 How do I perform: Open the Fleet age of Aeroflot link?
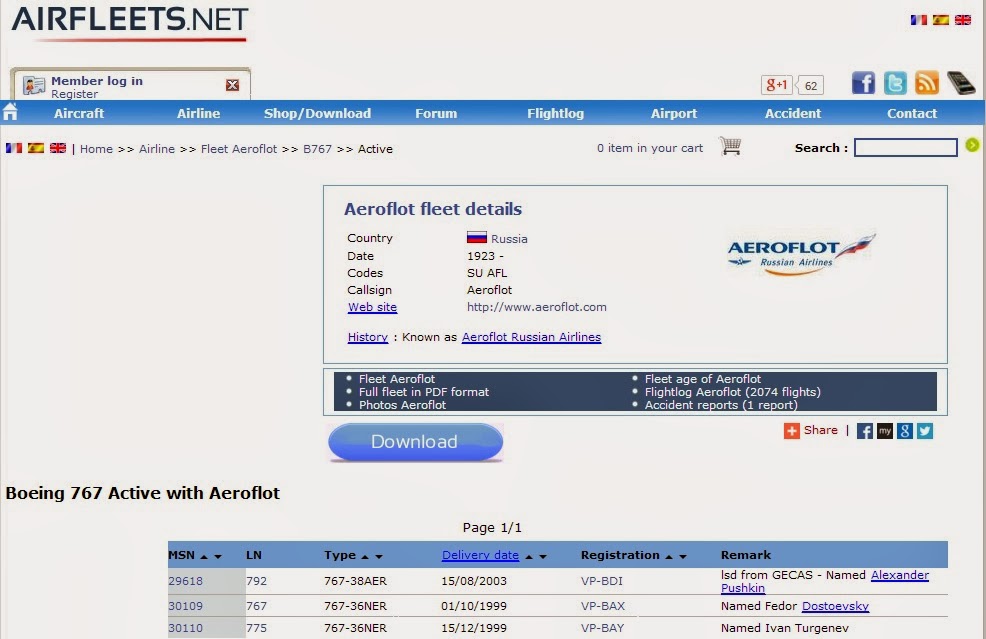pos(702,379)
